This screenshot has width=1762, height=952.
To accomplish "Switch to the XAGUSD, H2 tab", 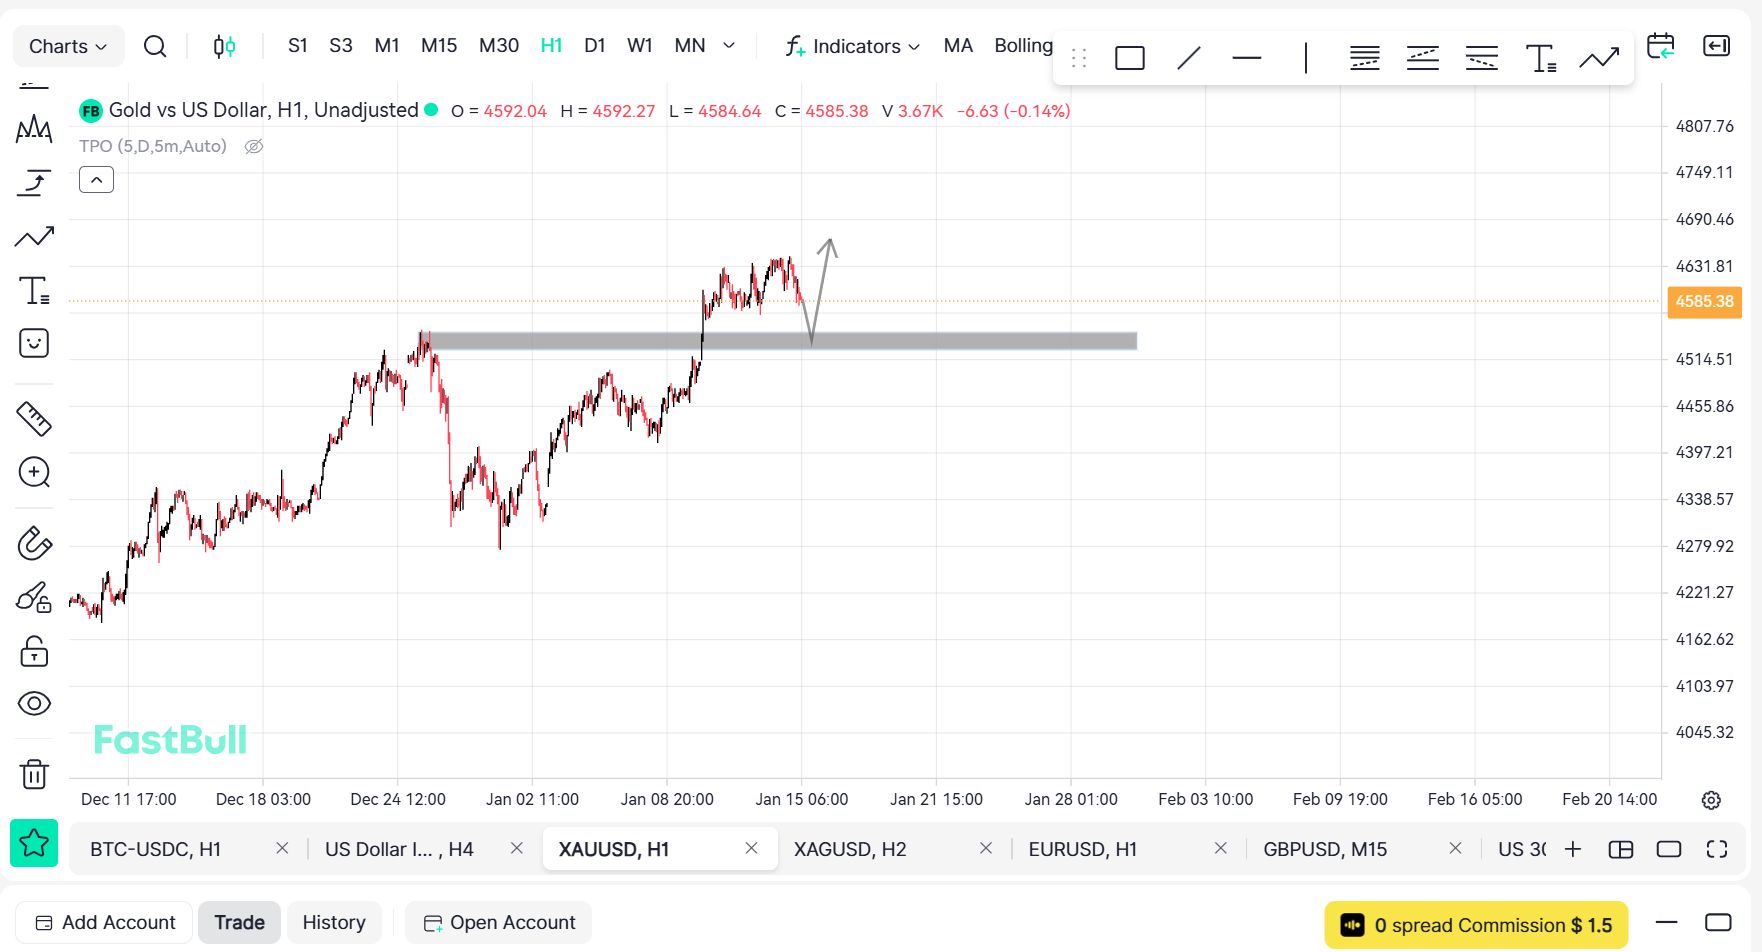I will click(850, 849).
